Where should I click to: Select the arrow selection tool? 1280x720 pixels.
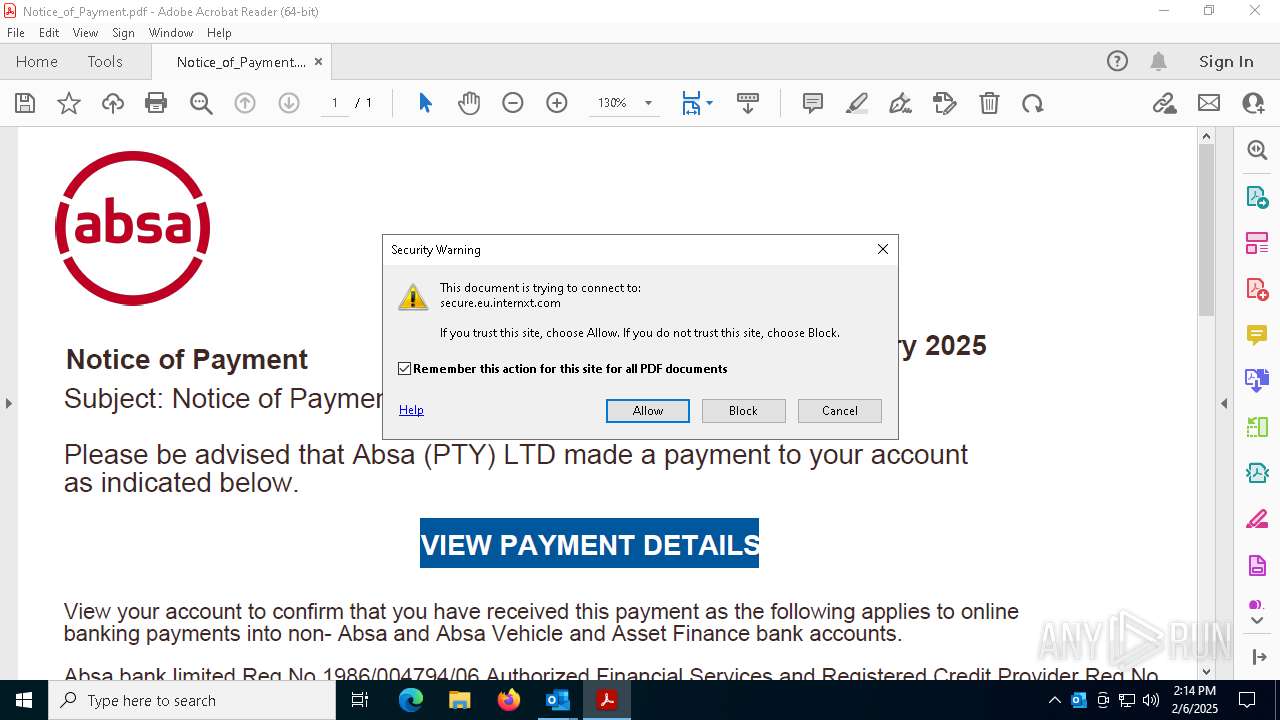tap(425, 103)
